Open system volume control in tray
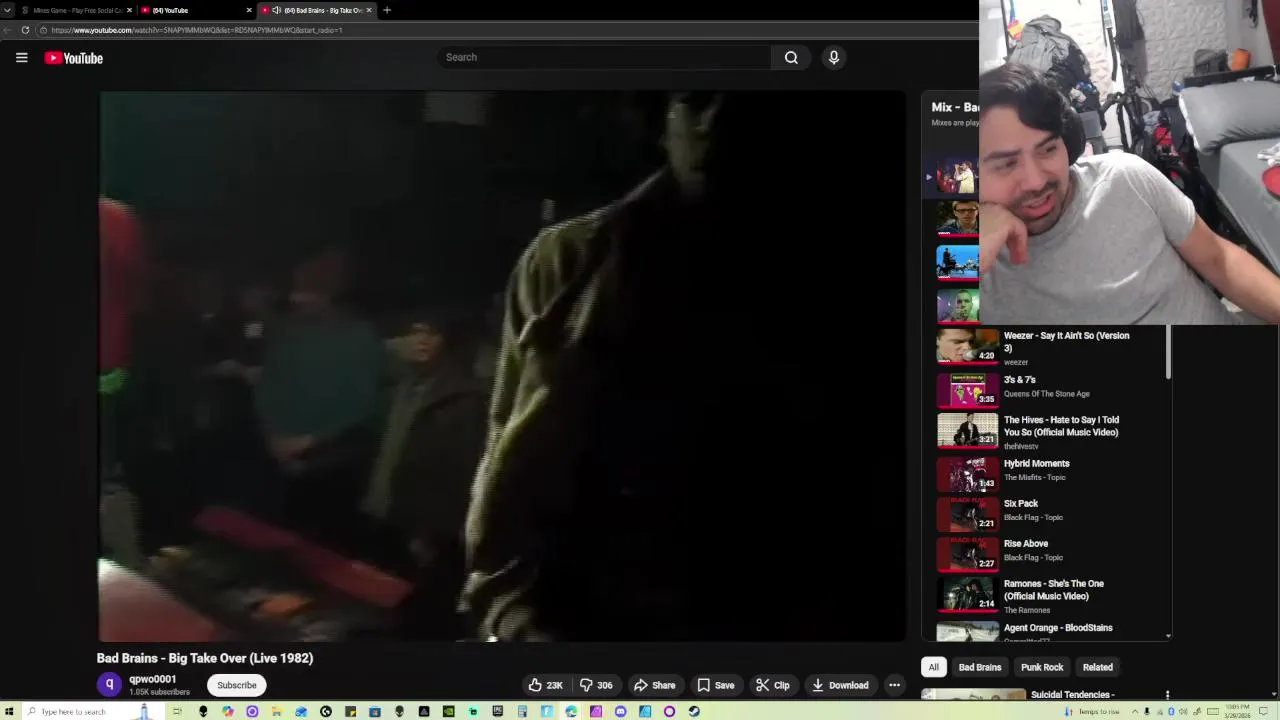This screenshot has width=1280, height=720. click(1183, 712)
